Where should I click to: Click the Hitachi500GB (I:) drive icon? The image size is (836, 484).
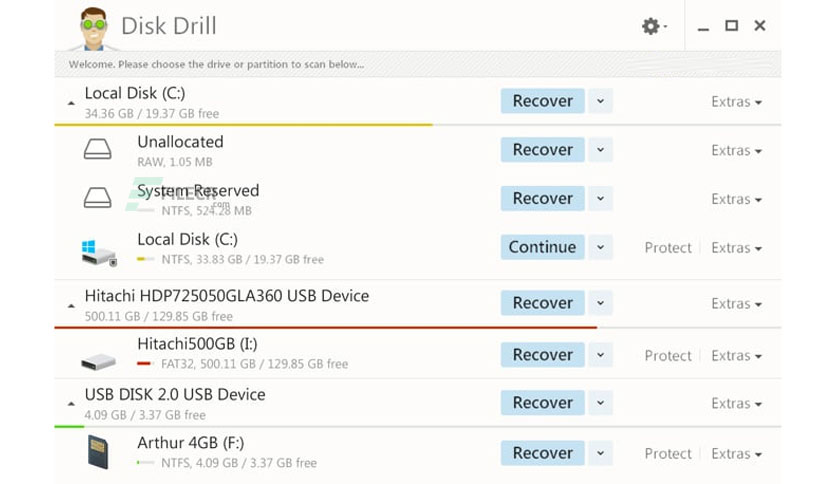coord(99,361)
